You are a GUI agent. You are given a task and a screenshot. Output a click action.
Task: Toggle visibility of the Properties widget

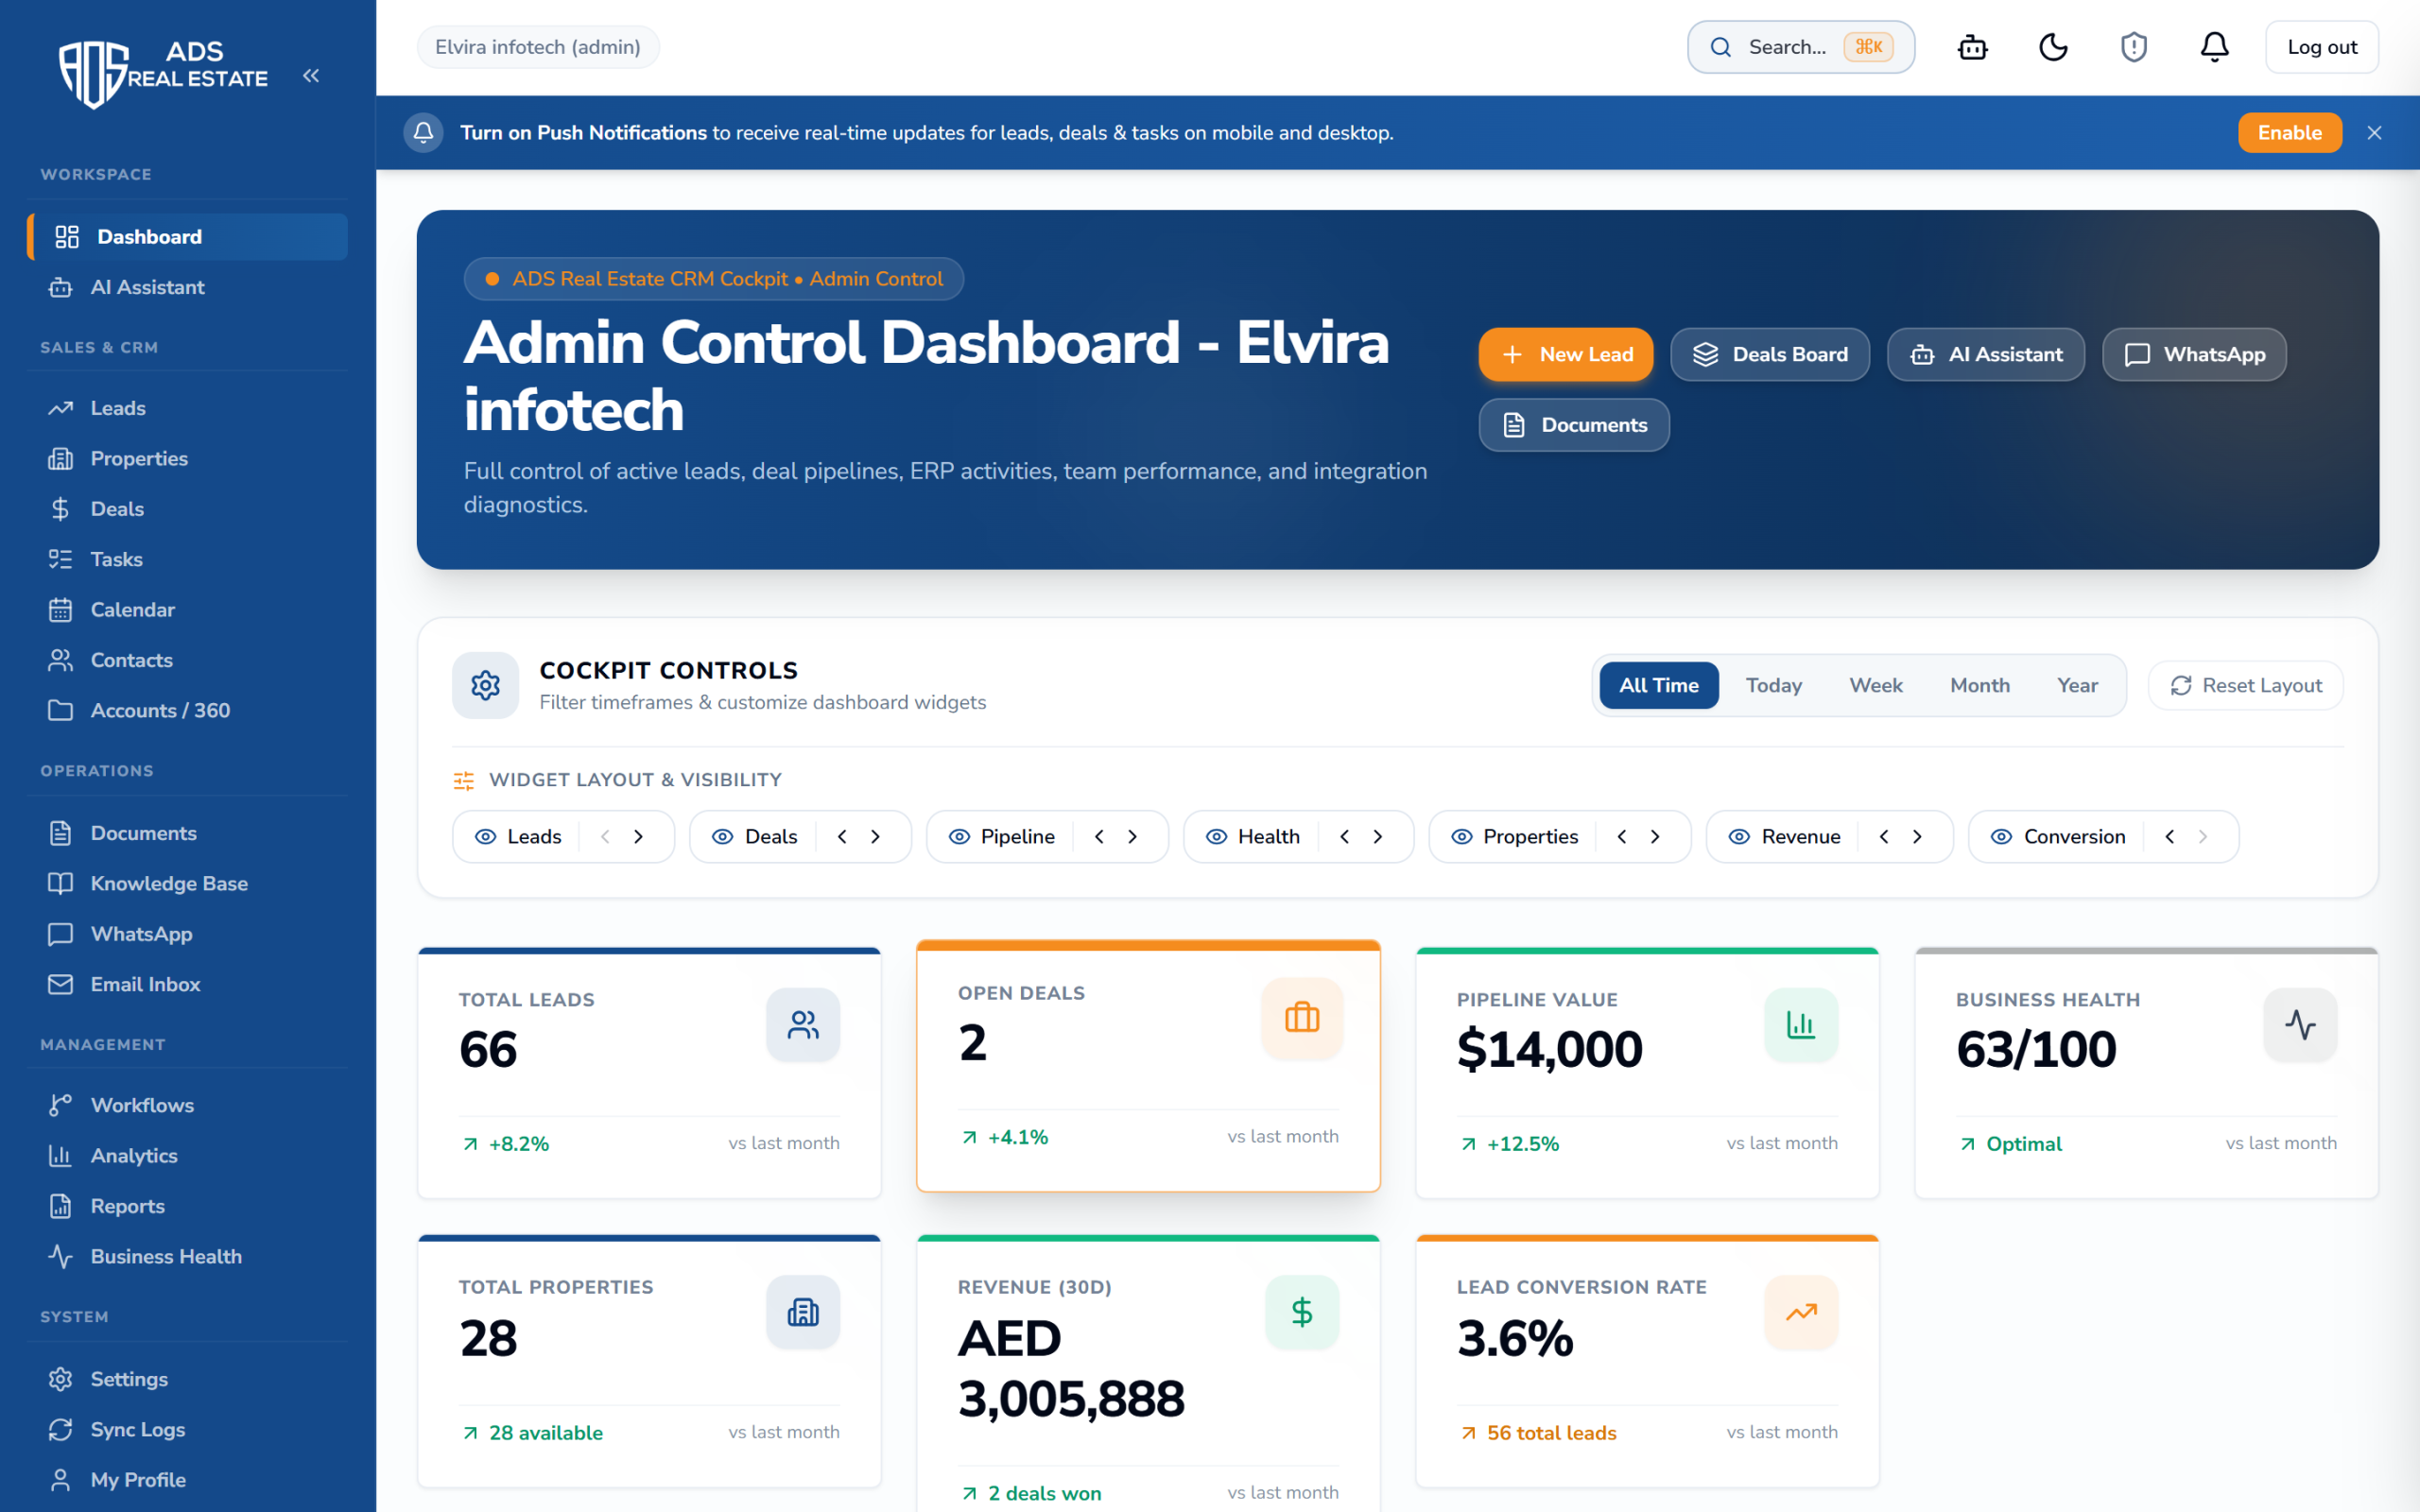1462,837
